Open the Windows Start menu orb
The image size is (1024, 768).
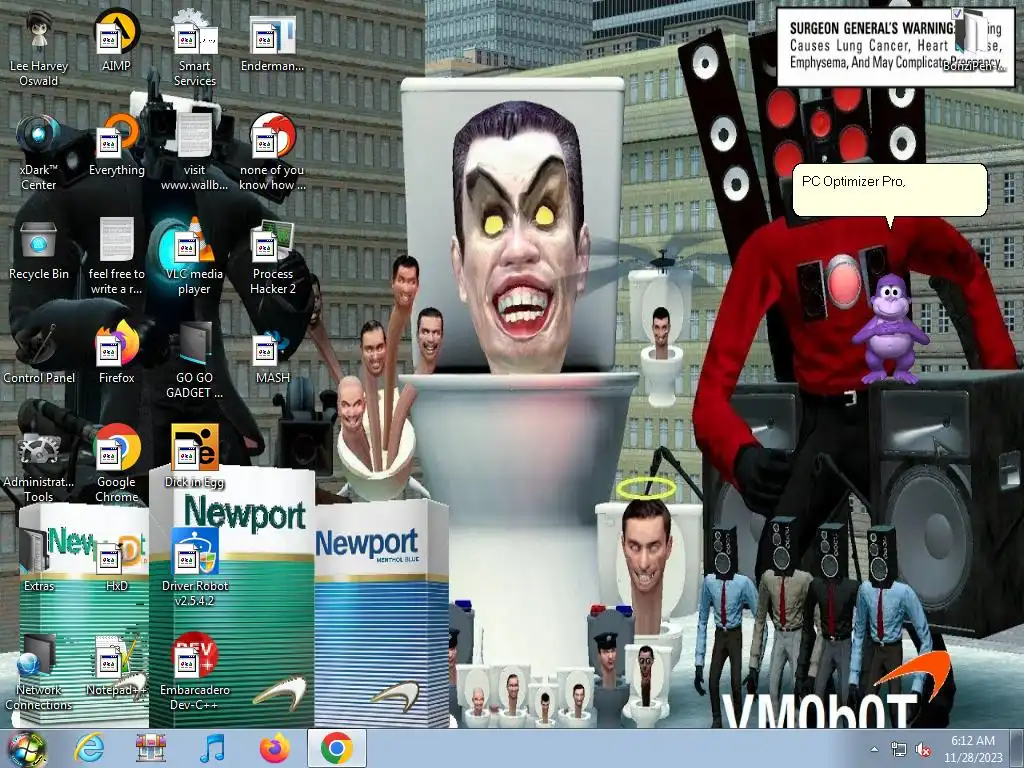click(26, 749)
